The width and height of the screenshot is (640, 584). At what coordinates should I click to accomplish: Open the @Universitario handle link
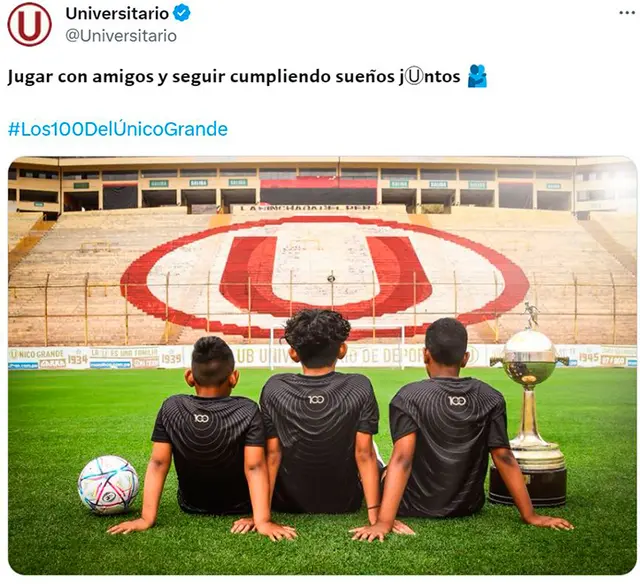[x=121, y=36]
